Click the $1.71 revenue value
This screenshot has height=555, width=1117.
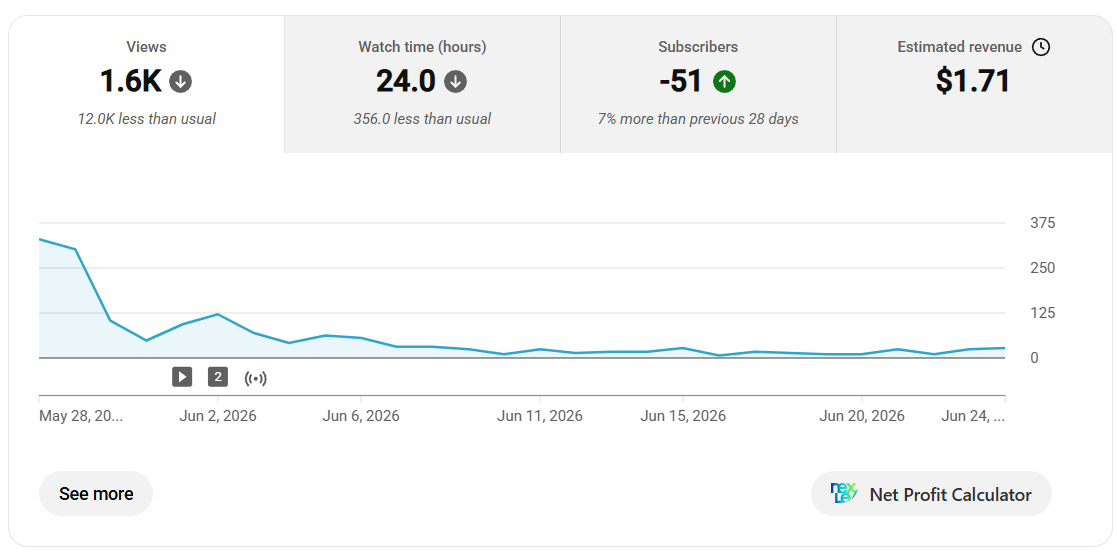(x=973, y=81)
